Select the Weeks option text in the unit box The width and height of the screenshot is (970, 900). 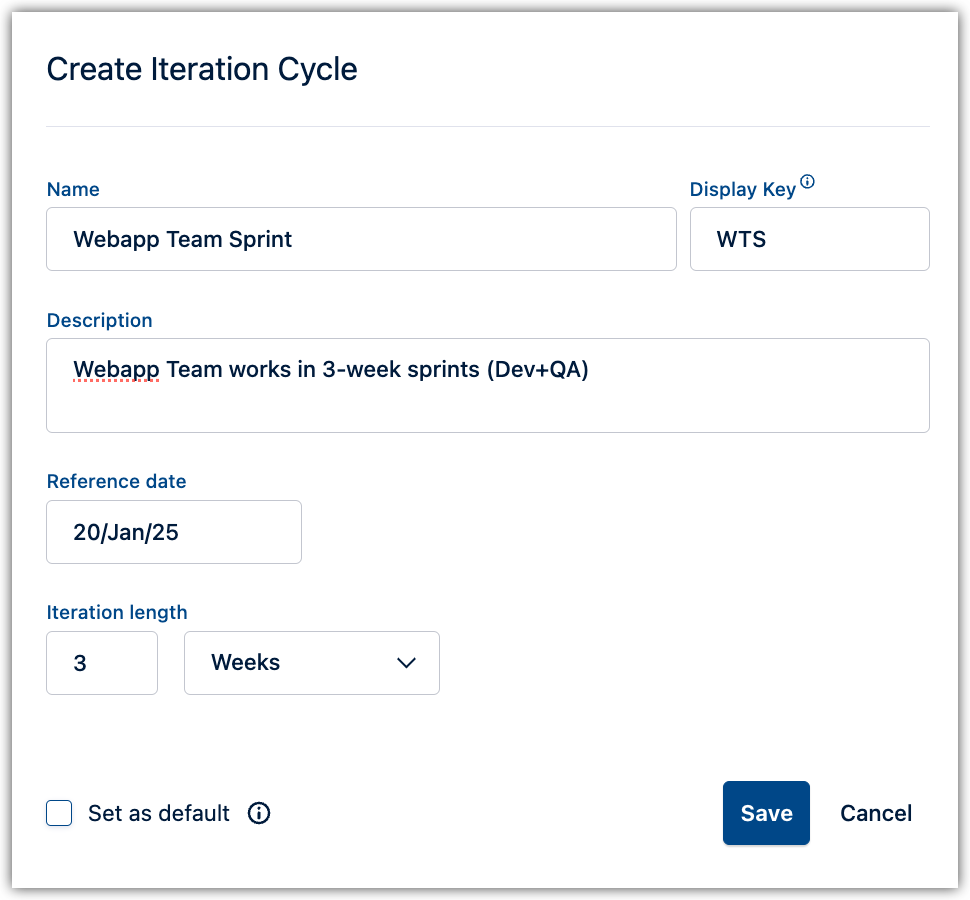pos(245,663)
